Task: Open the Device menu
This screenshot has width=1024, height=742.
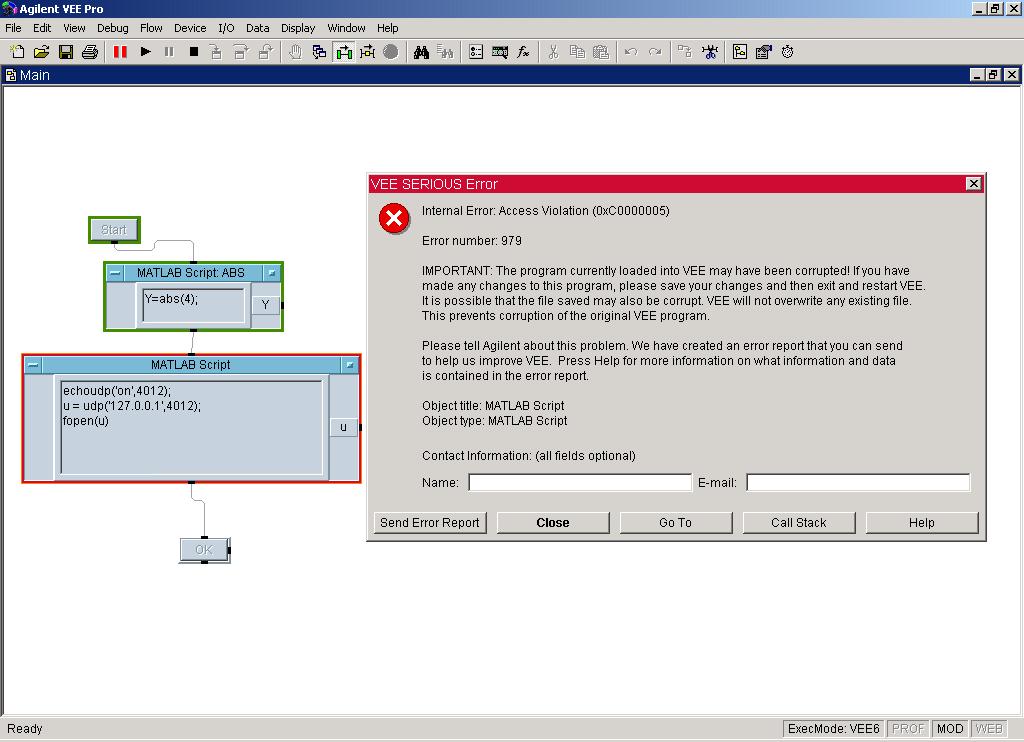Action: tap(190, 28)
